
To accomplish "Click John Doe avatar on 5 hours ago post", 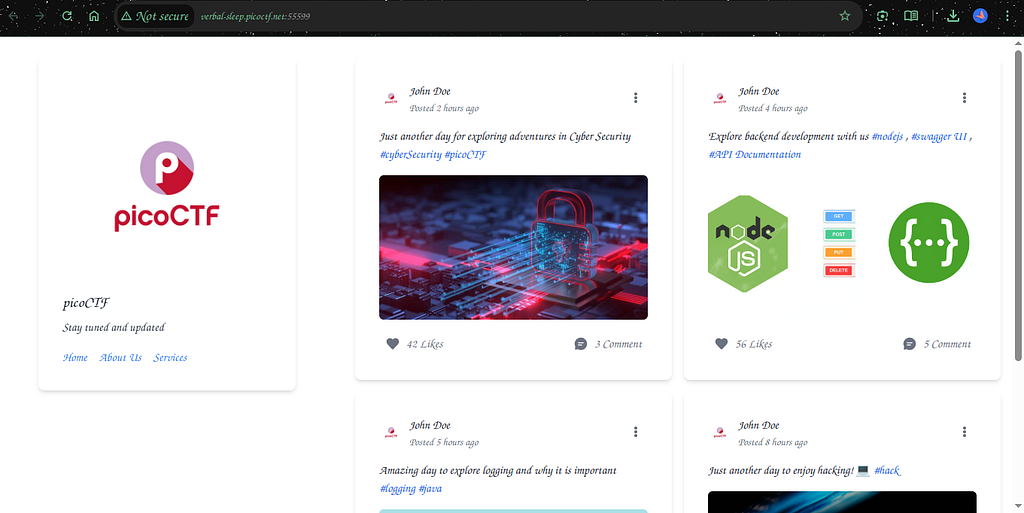I will point(391,433).
